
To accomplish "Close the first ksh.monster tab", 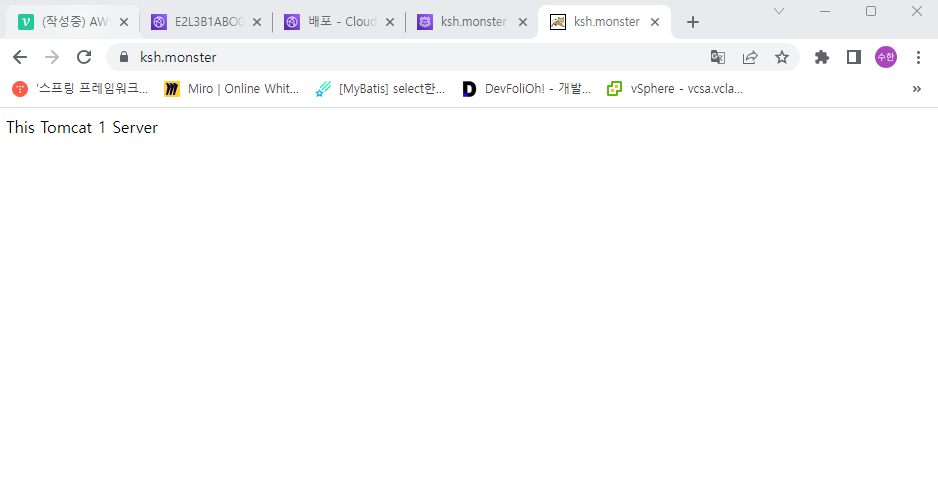I will 522,22.
